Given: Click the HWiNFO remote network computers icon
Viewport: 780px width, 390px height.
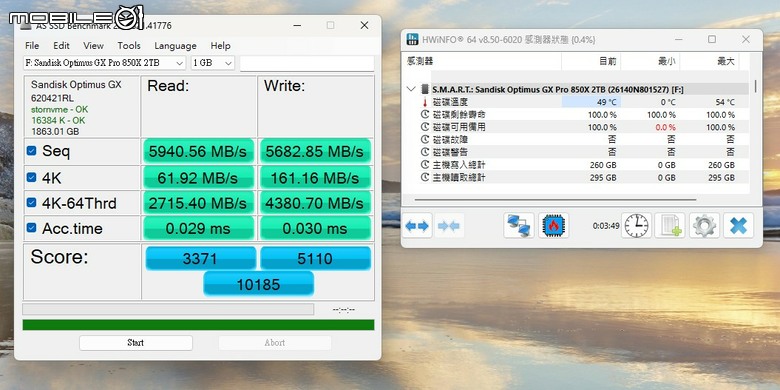Looking at the screenshot, I should click(519, 226).
